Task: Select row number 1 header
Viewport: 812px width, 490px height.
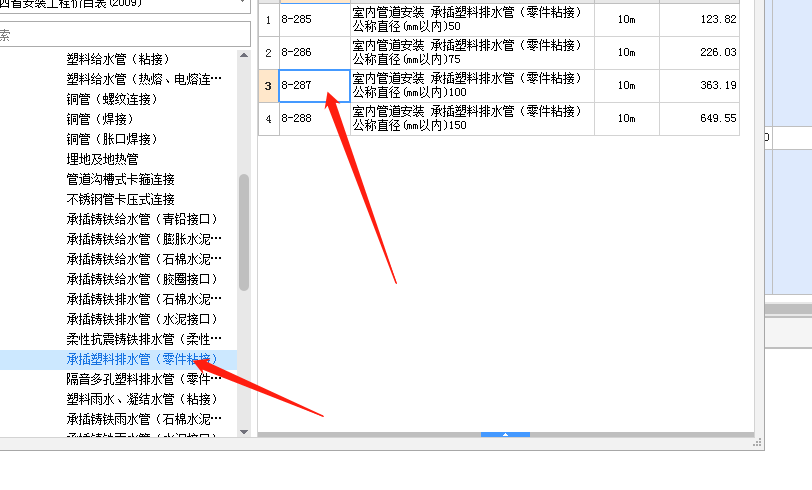Action: (268, 20)
